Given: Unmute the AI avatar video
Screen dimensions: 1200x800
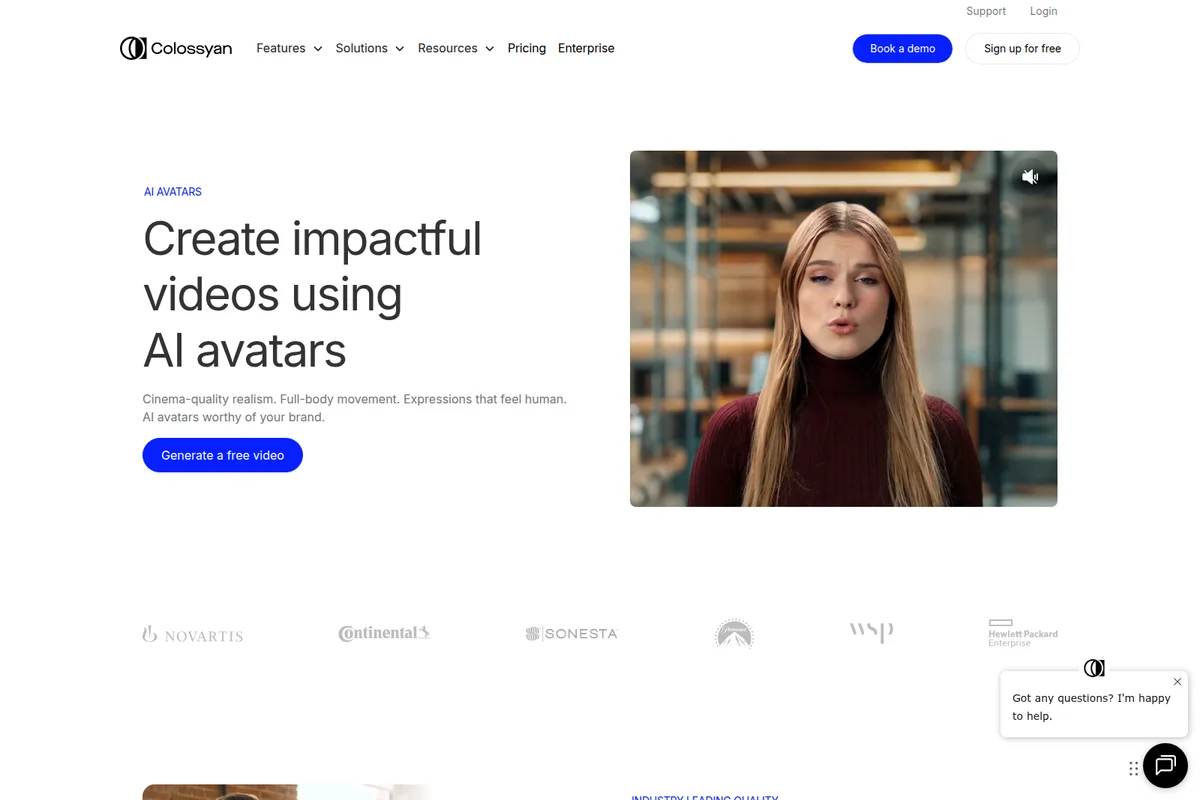Looking at the screenshot, I should point(1030,176).
